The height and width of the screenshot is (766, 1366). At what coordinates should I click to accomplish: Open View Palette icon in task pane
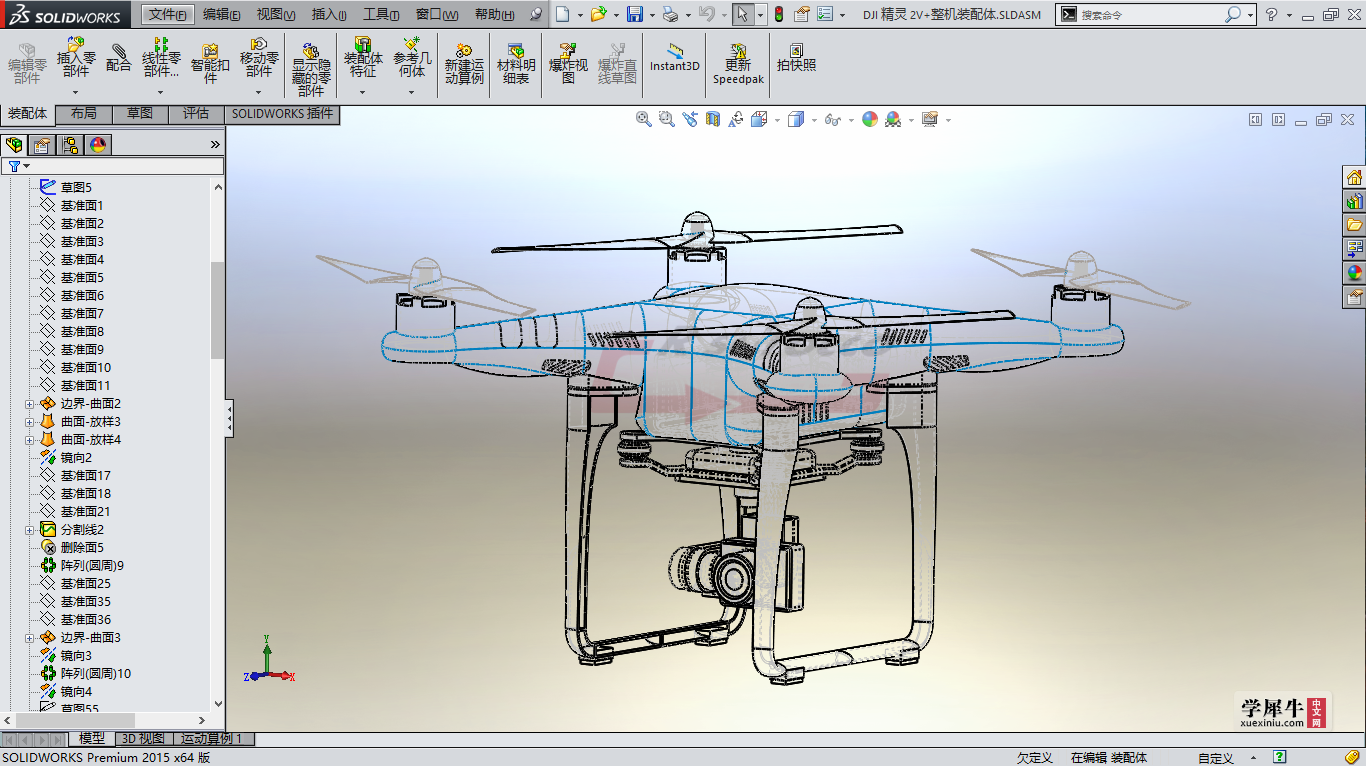click(x=1354, y=248)
